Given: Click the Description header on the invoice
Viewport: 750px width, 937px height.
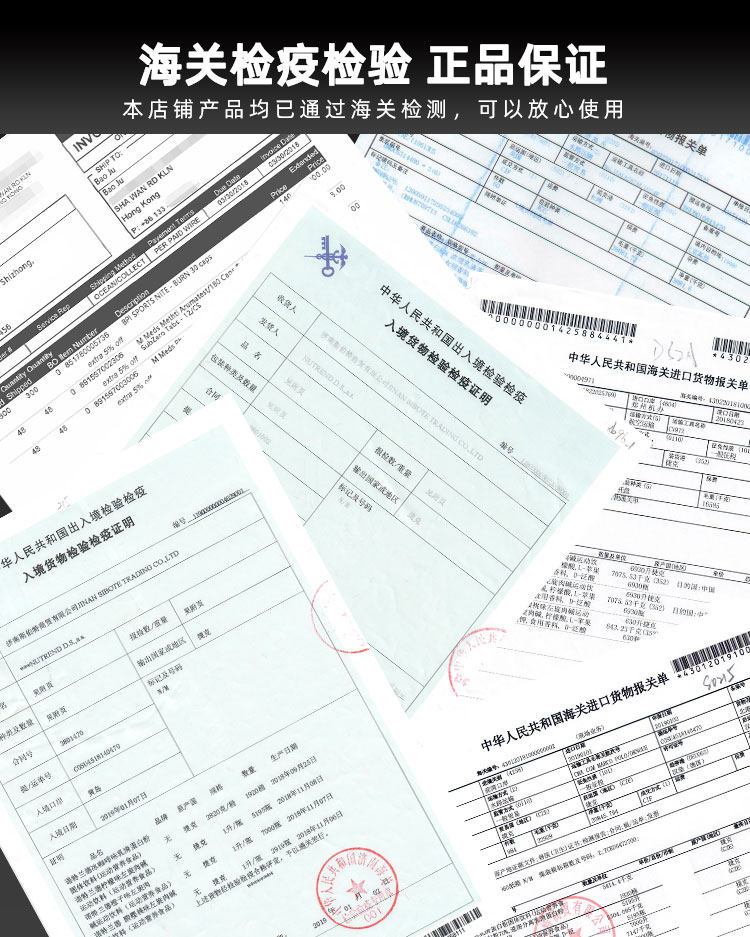Looking at the screenshot, I should click(131, 306).
